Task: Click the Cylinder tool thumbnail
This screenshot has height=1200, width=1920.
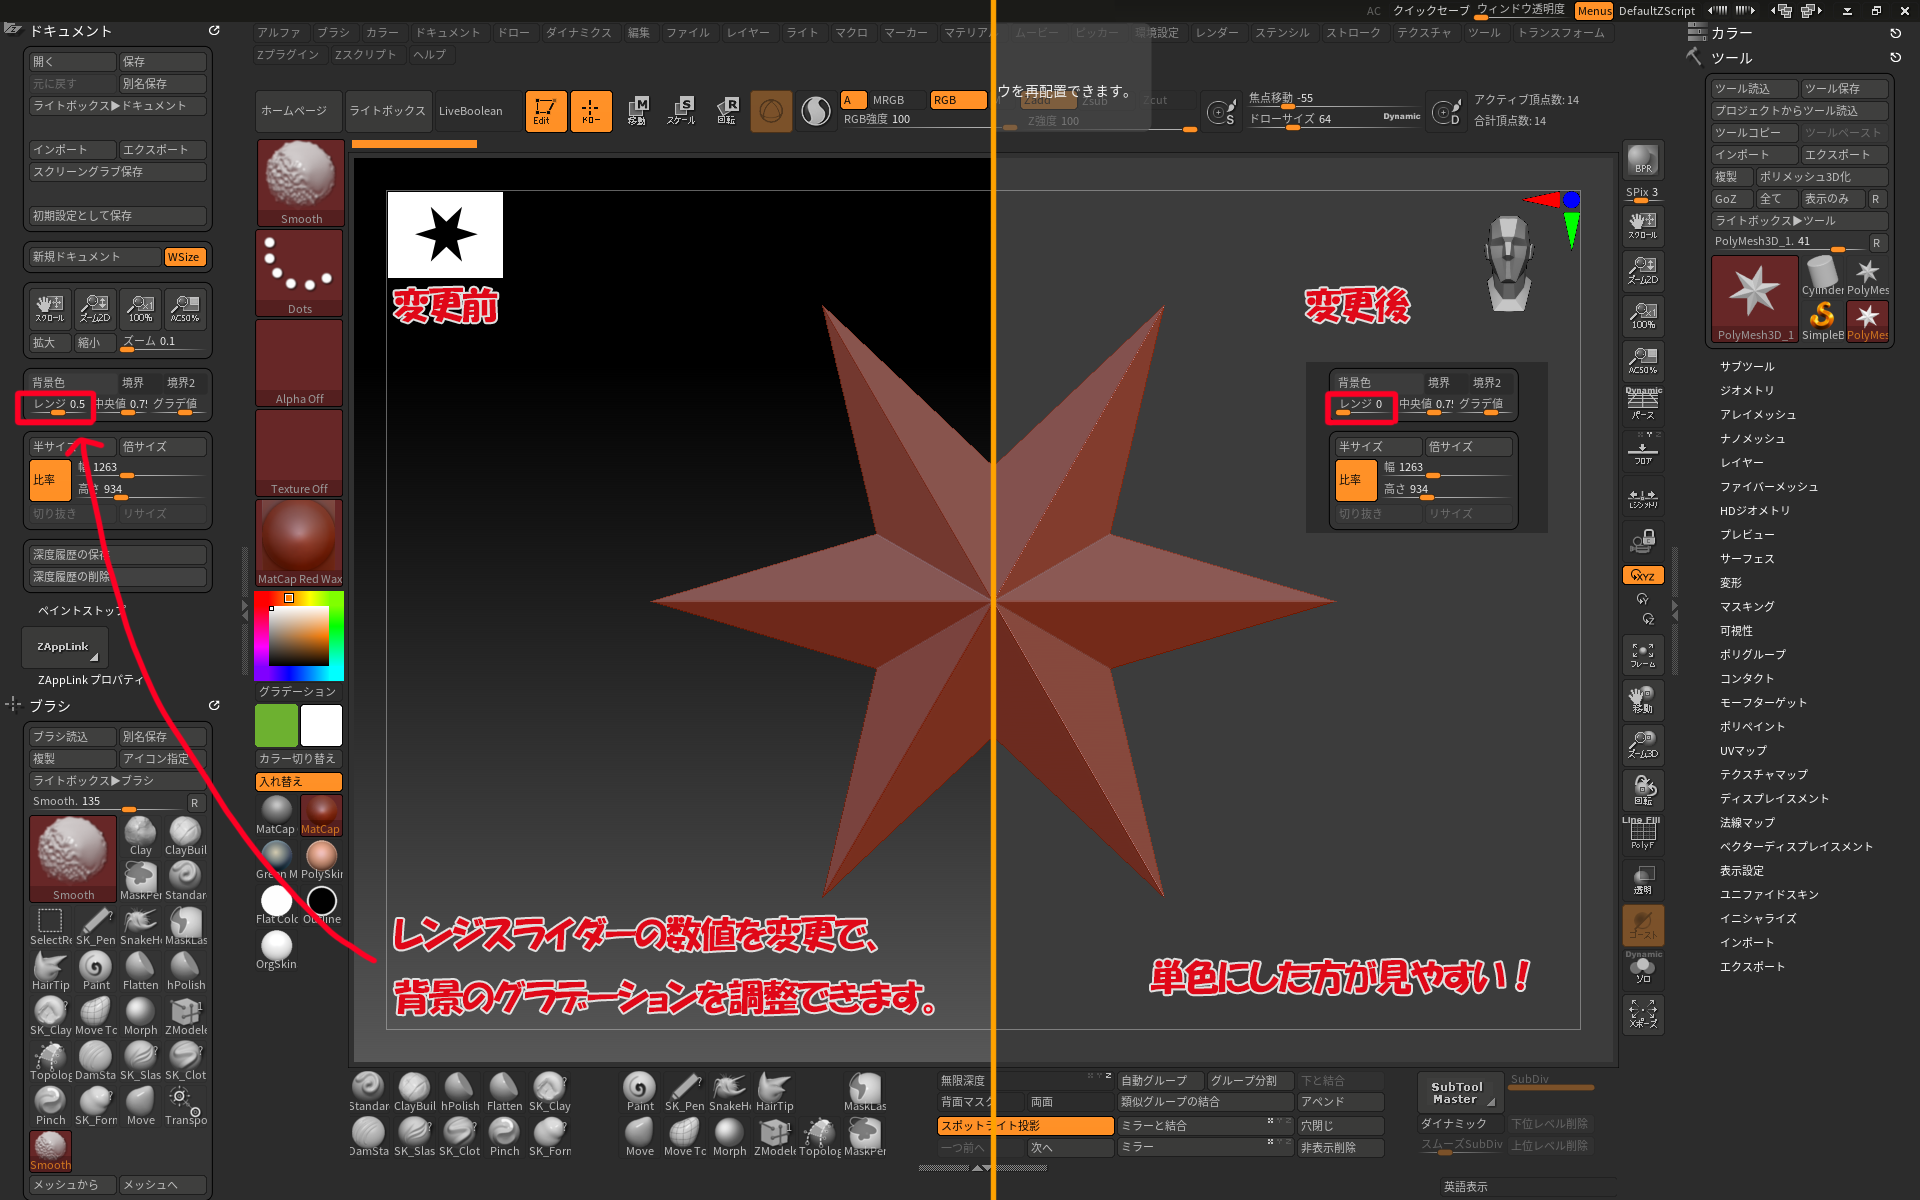Action: pos(1822,276)
